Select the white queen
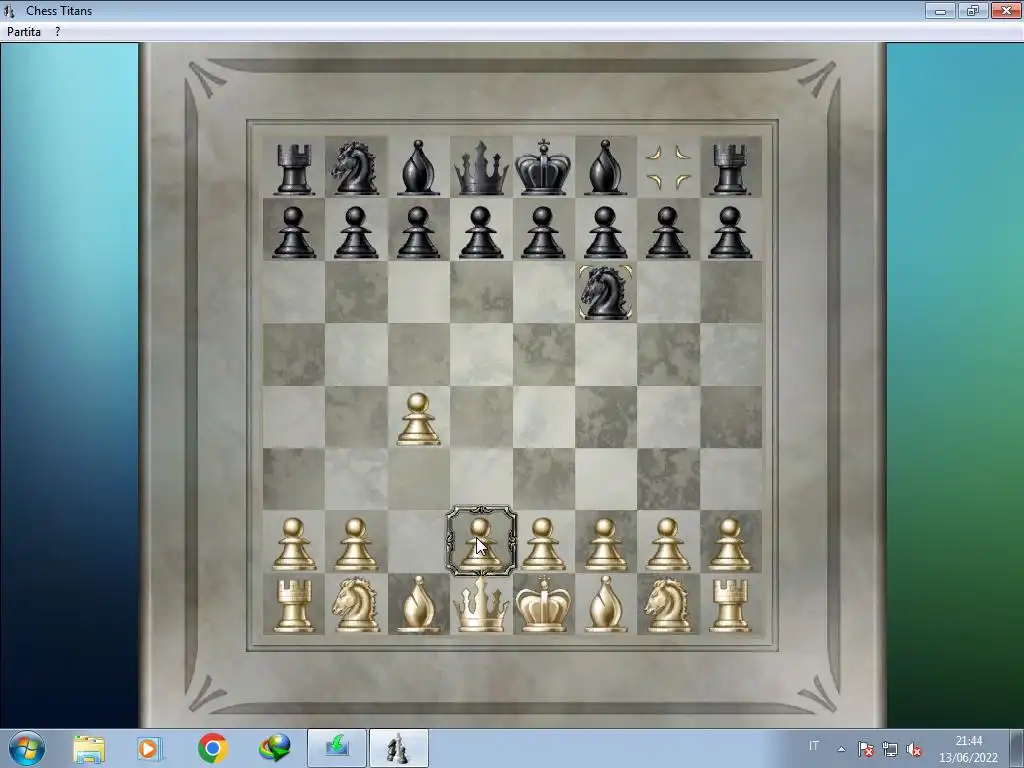 [481, 605]
